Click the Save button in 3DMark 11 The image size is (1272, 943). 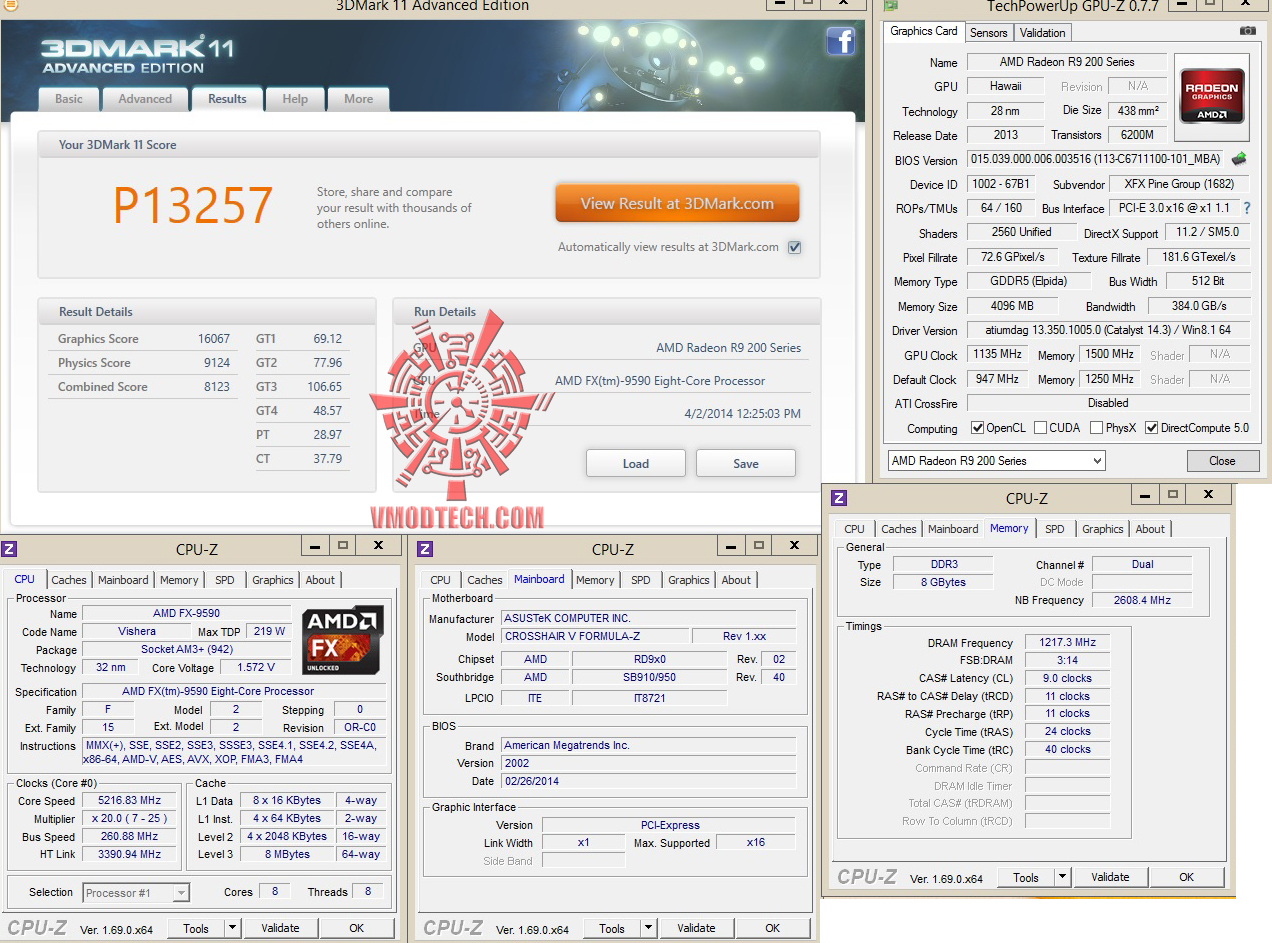click(x=746, y=463)
